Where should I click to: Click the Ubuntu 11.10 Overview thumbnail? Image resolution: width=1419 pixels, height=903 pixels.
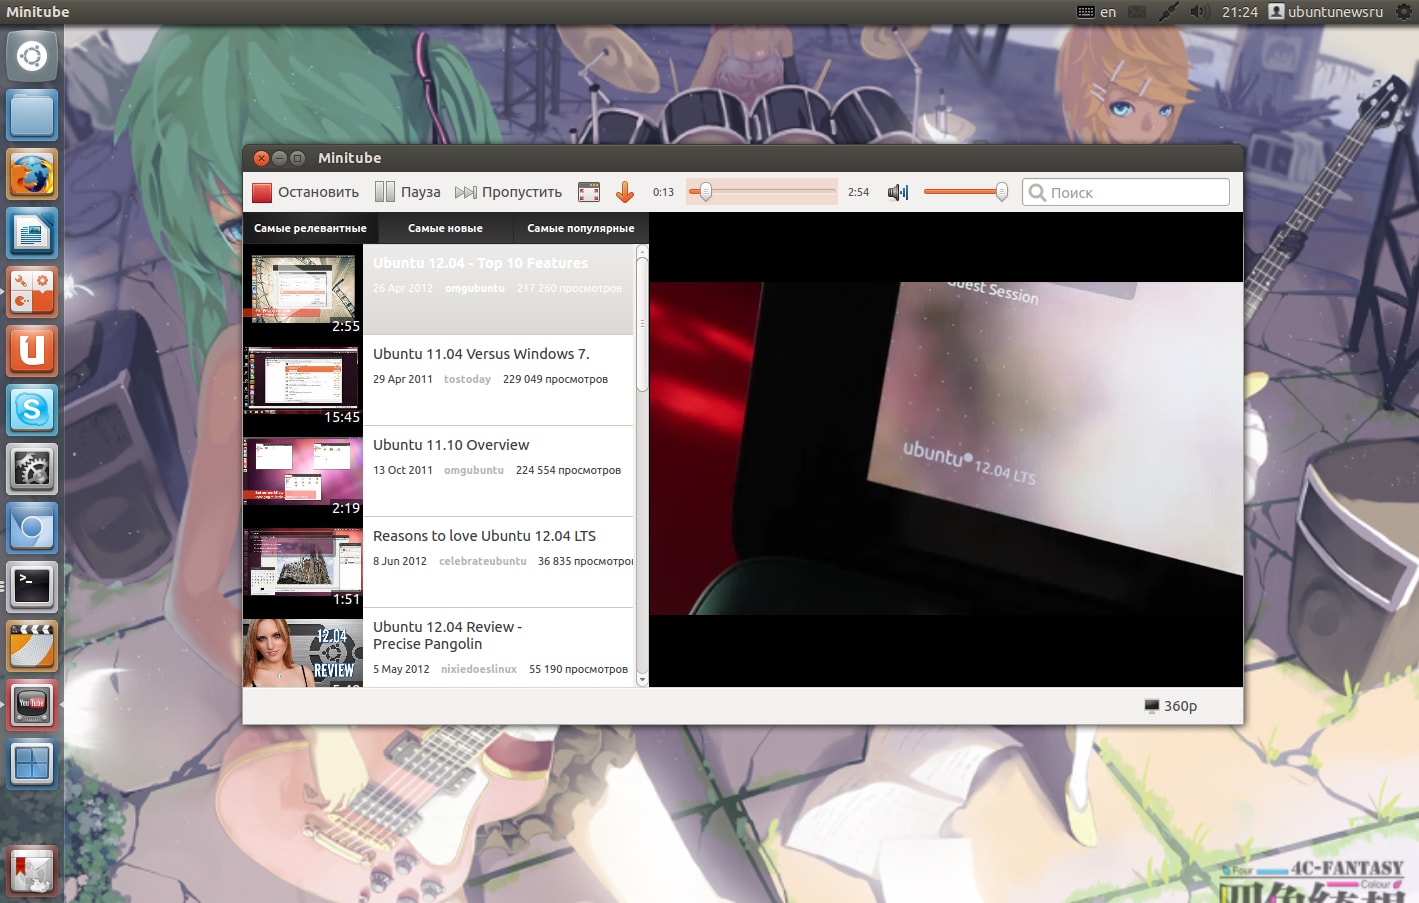tap(302, 471)
